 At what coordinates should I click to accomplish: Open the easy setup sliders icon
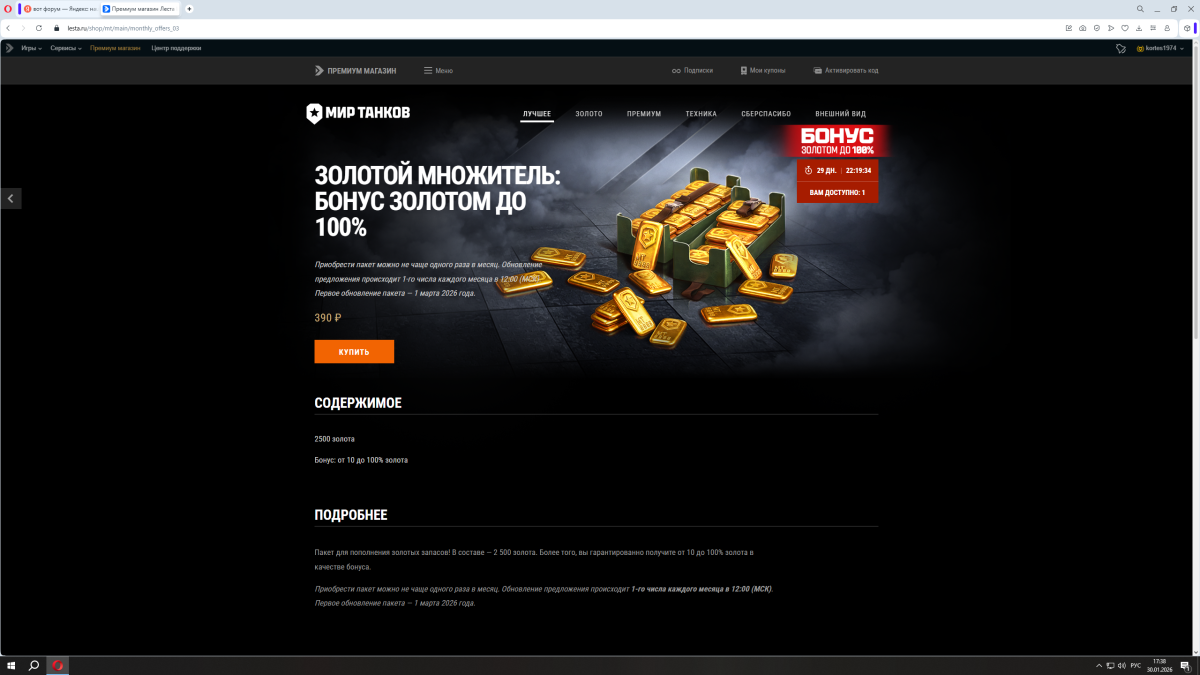(1153, 28)
